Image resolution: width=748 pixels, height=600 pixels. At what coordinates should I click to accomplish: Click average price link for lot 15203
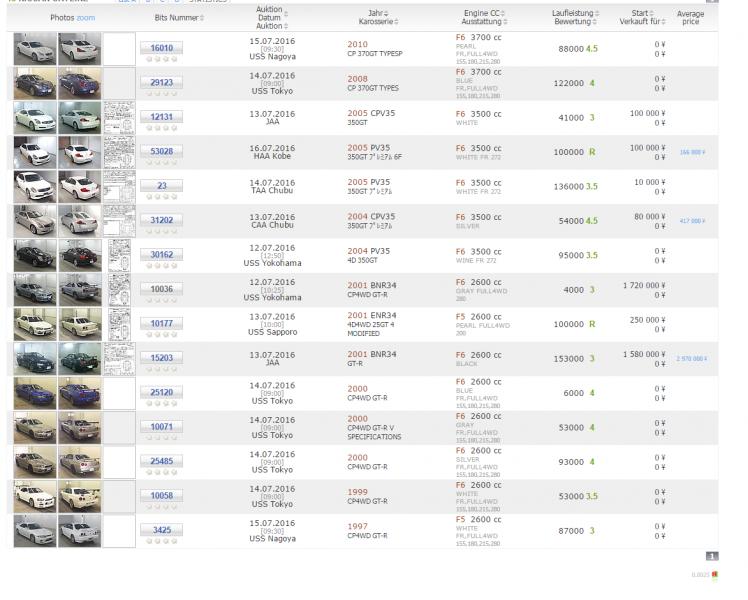tap(691, 359)
